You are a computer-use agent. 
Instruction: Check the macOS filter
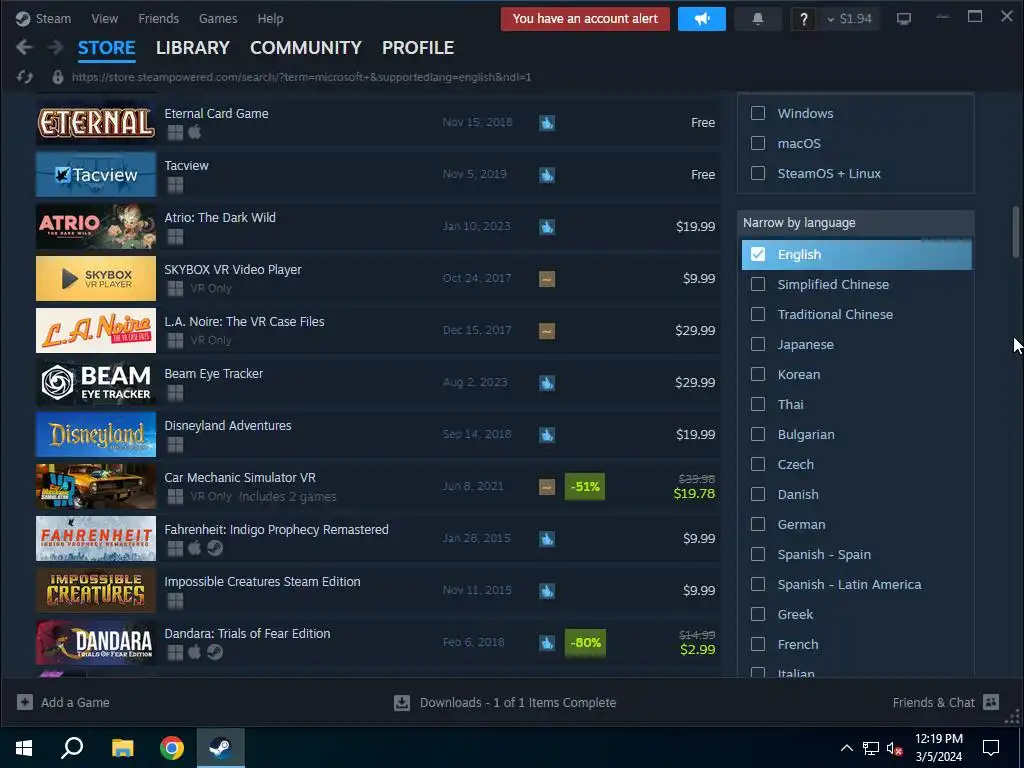point(758,143)
